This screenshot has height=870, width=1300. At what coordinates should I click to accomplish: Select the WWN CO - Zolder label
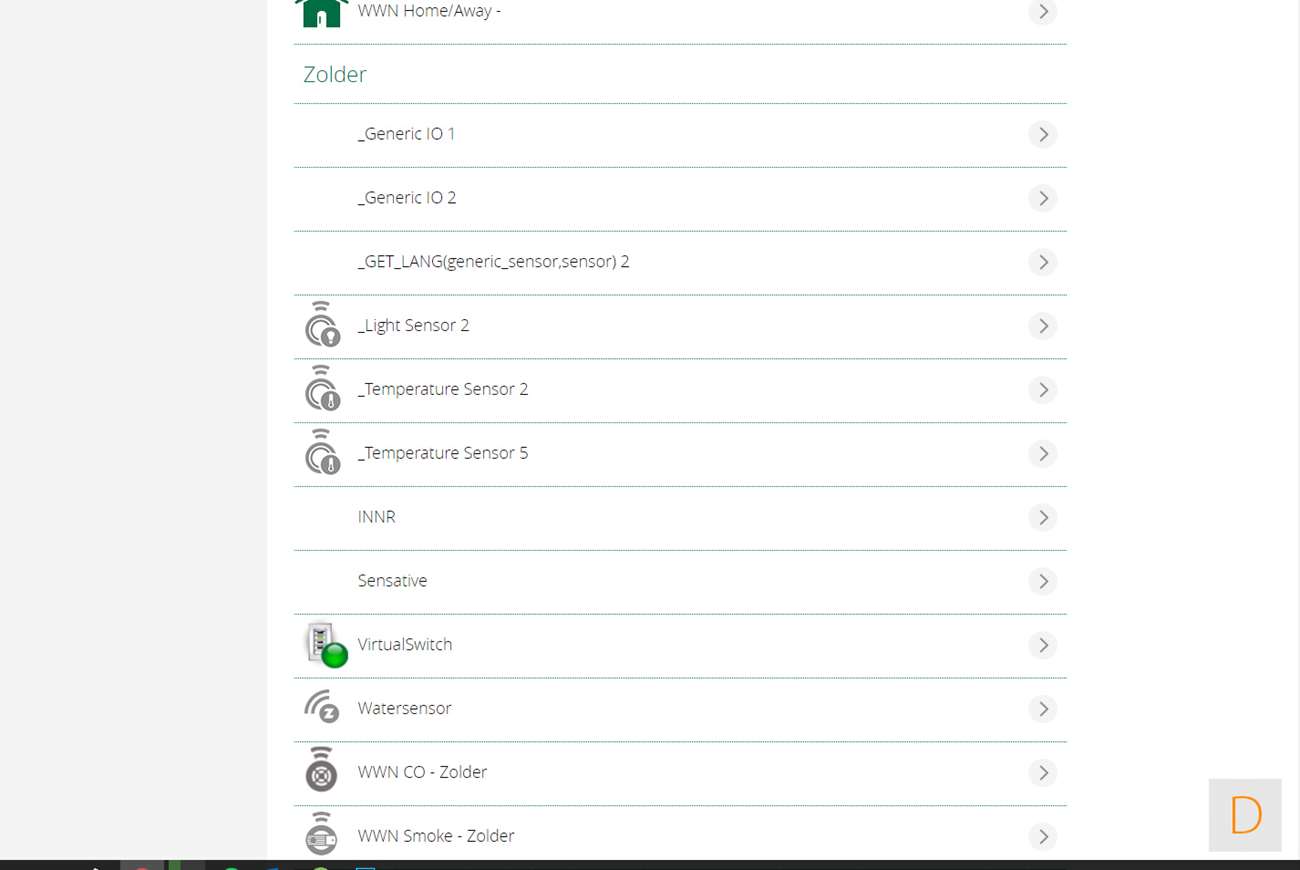pos(422,772)
